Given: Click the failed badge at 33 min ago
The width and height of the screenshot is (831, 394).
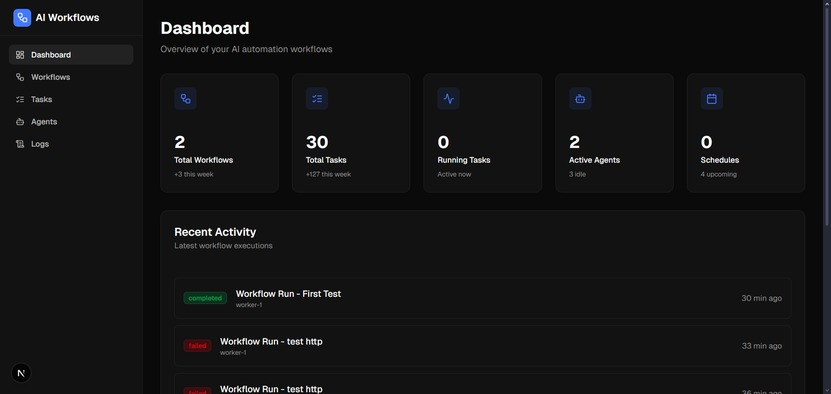Looking at the screenshot, I should pos(197,346).
